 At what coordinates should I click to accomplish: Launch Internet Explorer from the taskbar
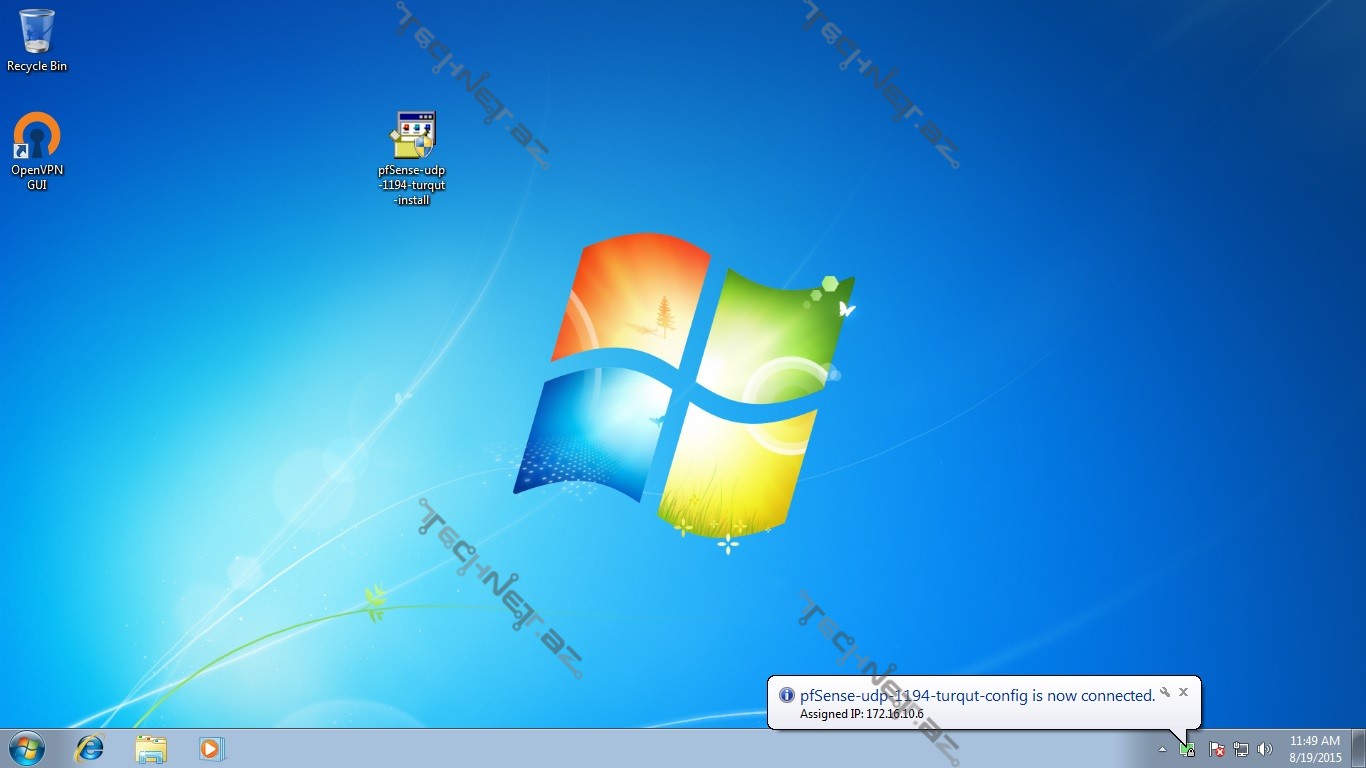tap(90, 748)
